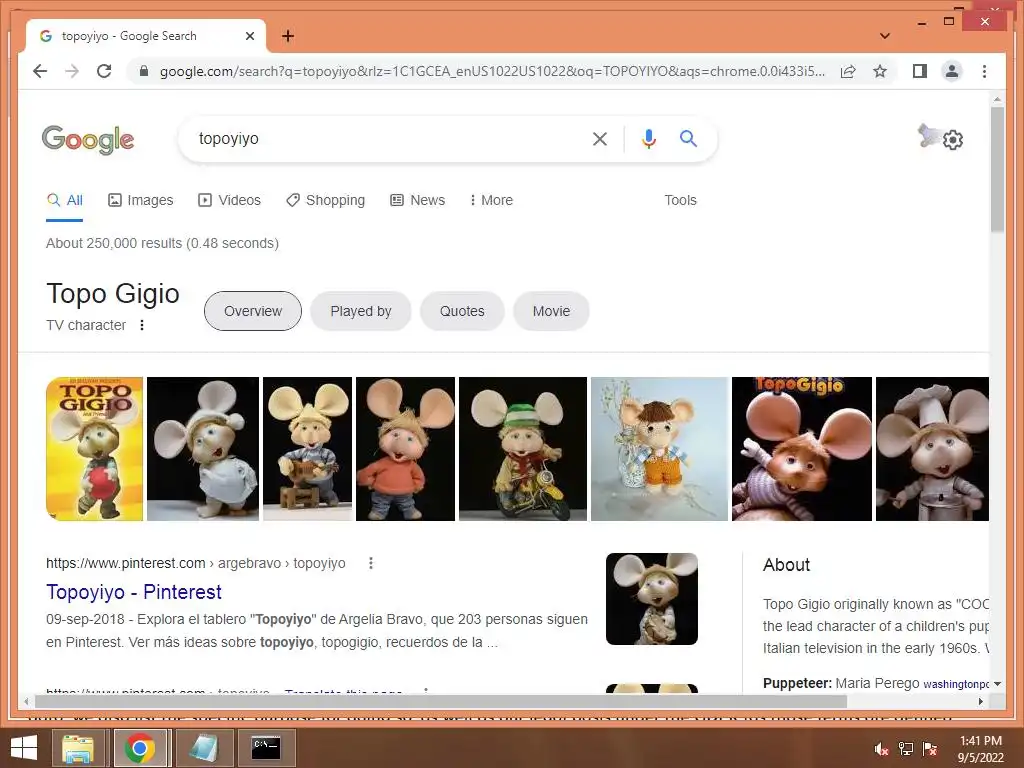The height and width of the screenshot is (768, 1024).
Task: Open Topo Gigio on motorcycle image
Action: tap(522, 449)
